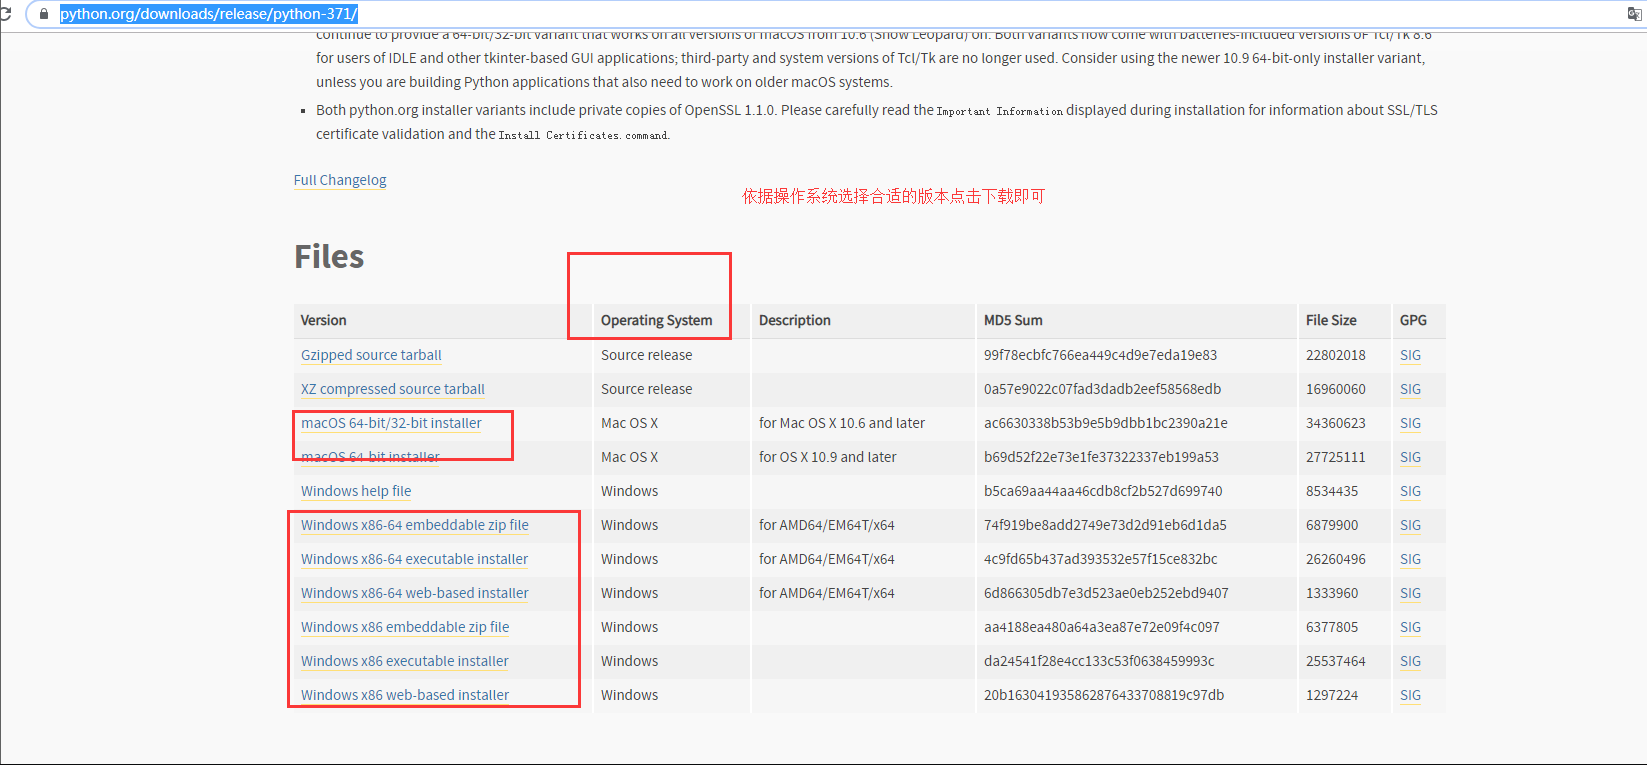Click the "Operating System" column header
The width and height of the screenshot is (1647, 765).
coord(657,320)
